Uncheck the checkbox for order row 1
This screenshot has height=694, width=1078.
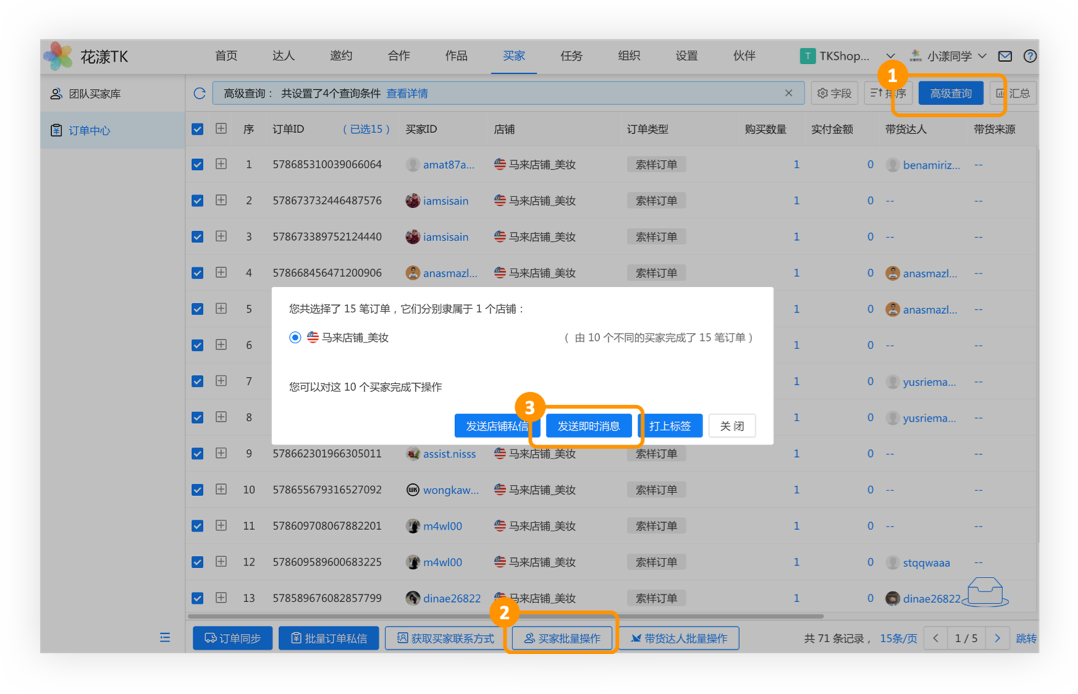197,164
